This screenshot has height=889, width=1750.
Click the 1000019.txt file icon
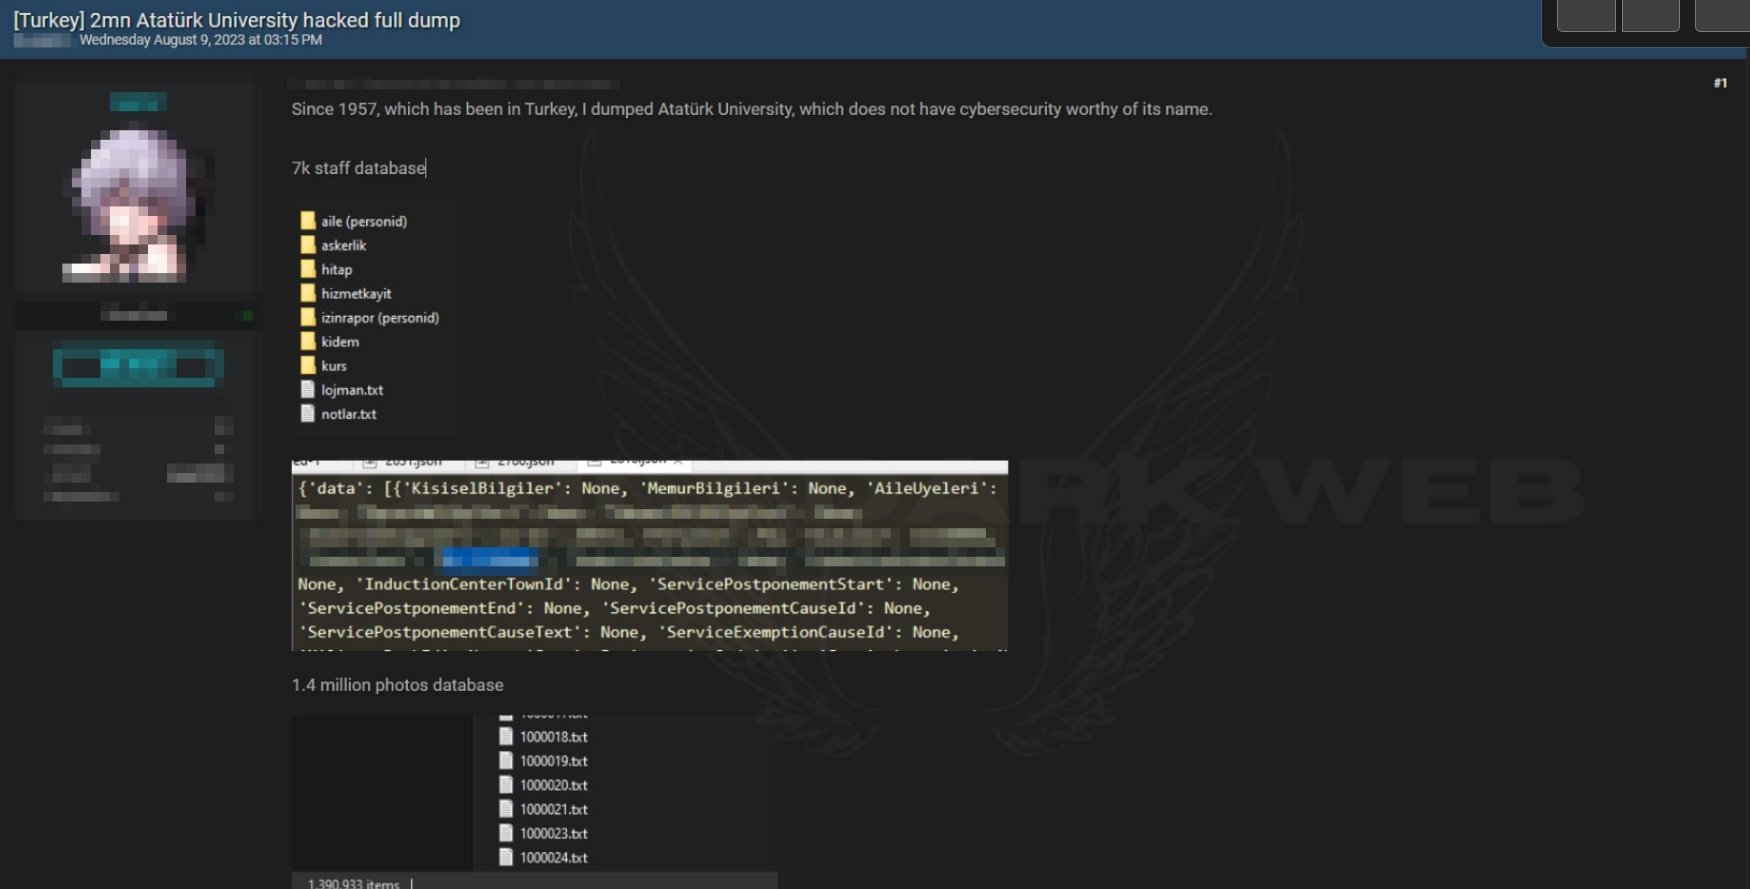(506, 760)
